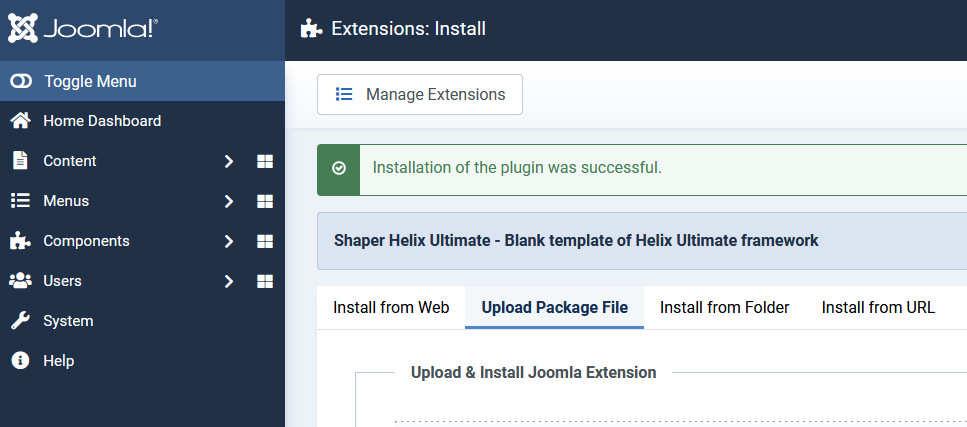Open the Content dashboard grid icon
This screenshot has height=427, width=967.
click(265, 161)
